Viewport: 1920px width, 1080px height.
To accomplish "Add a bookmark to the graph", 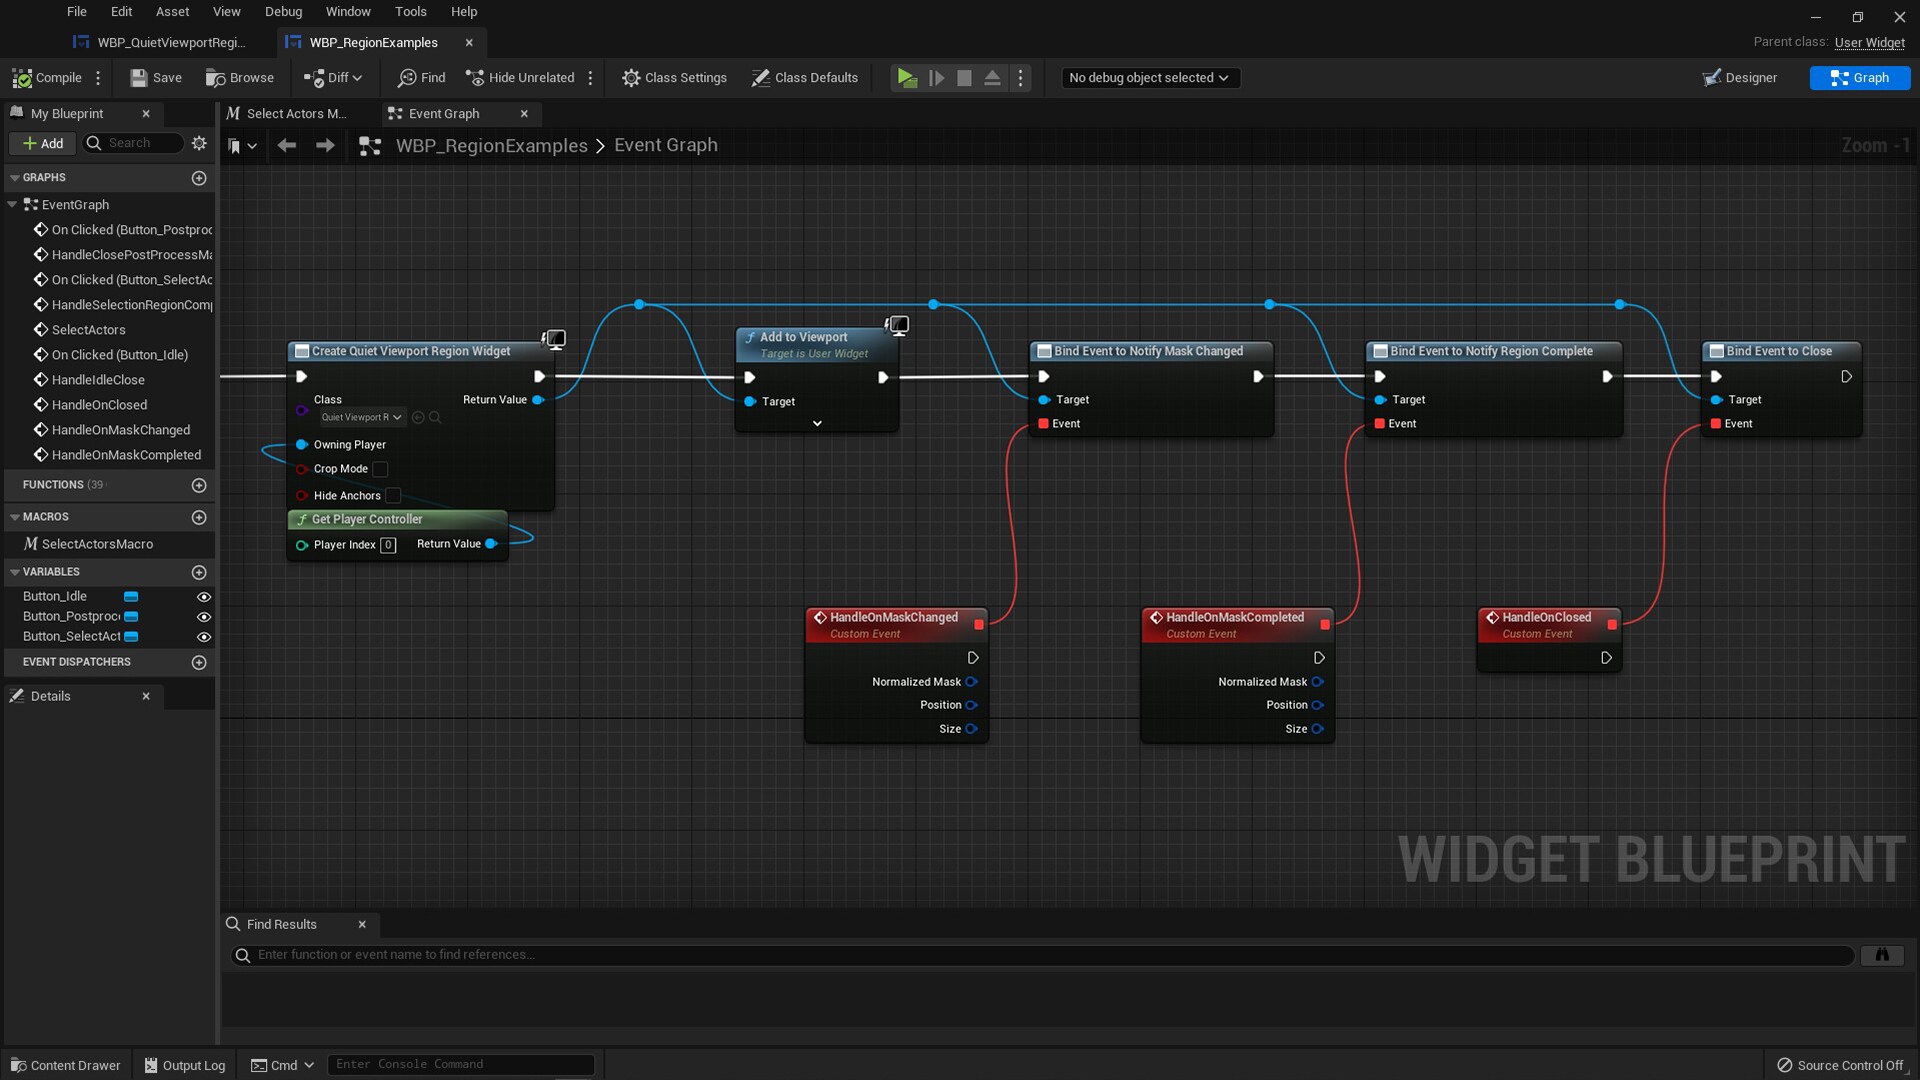I will [x=237, y=145].
